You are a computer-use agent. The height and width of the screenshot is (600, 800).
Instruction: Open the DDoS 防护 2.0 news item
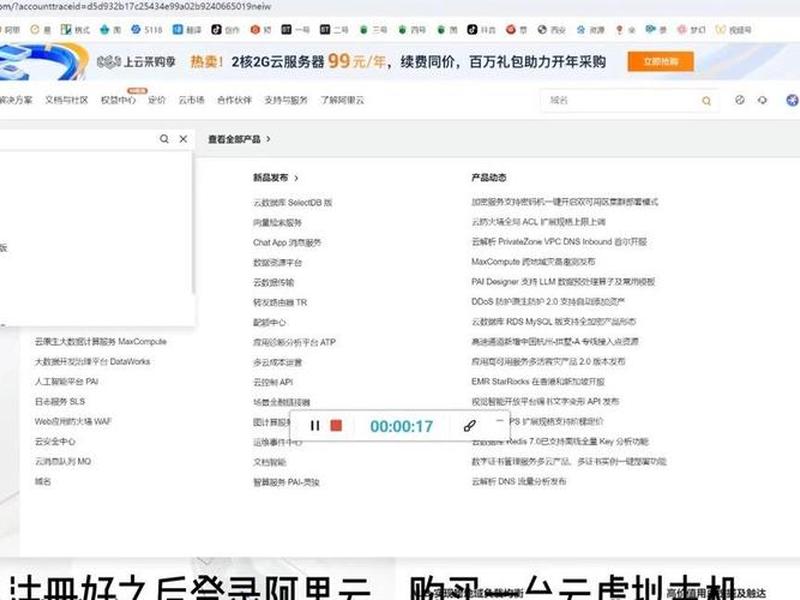[548, 302]
